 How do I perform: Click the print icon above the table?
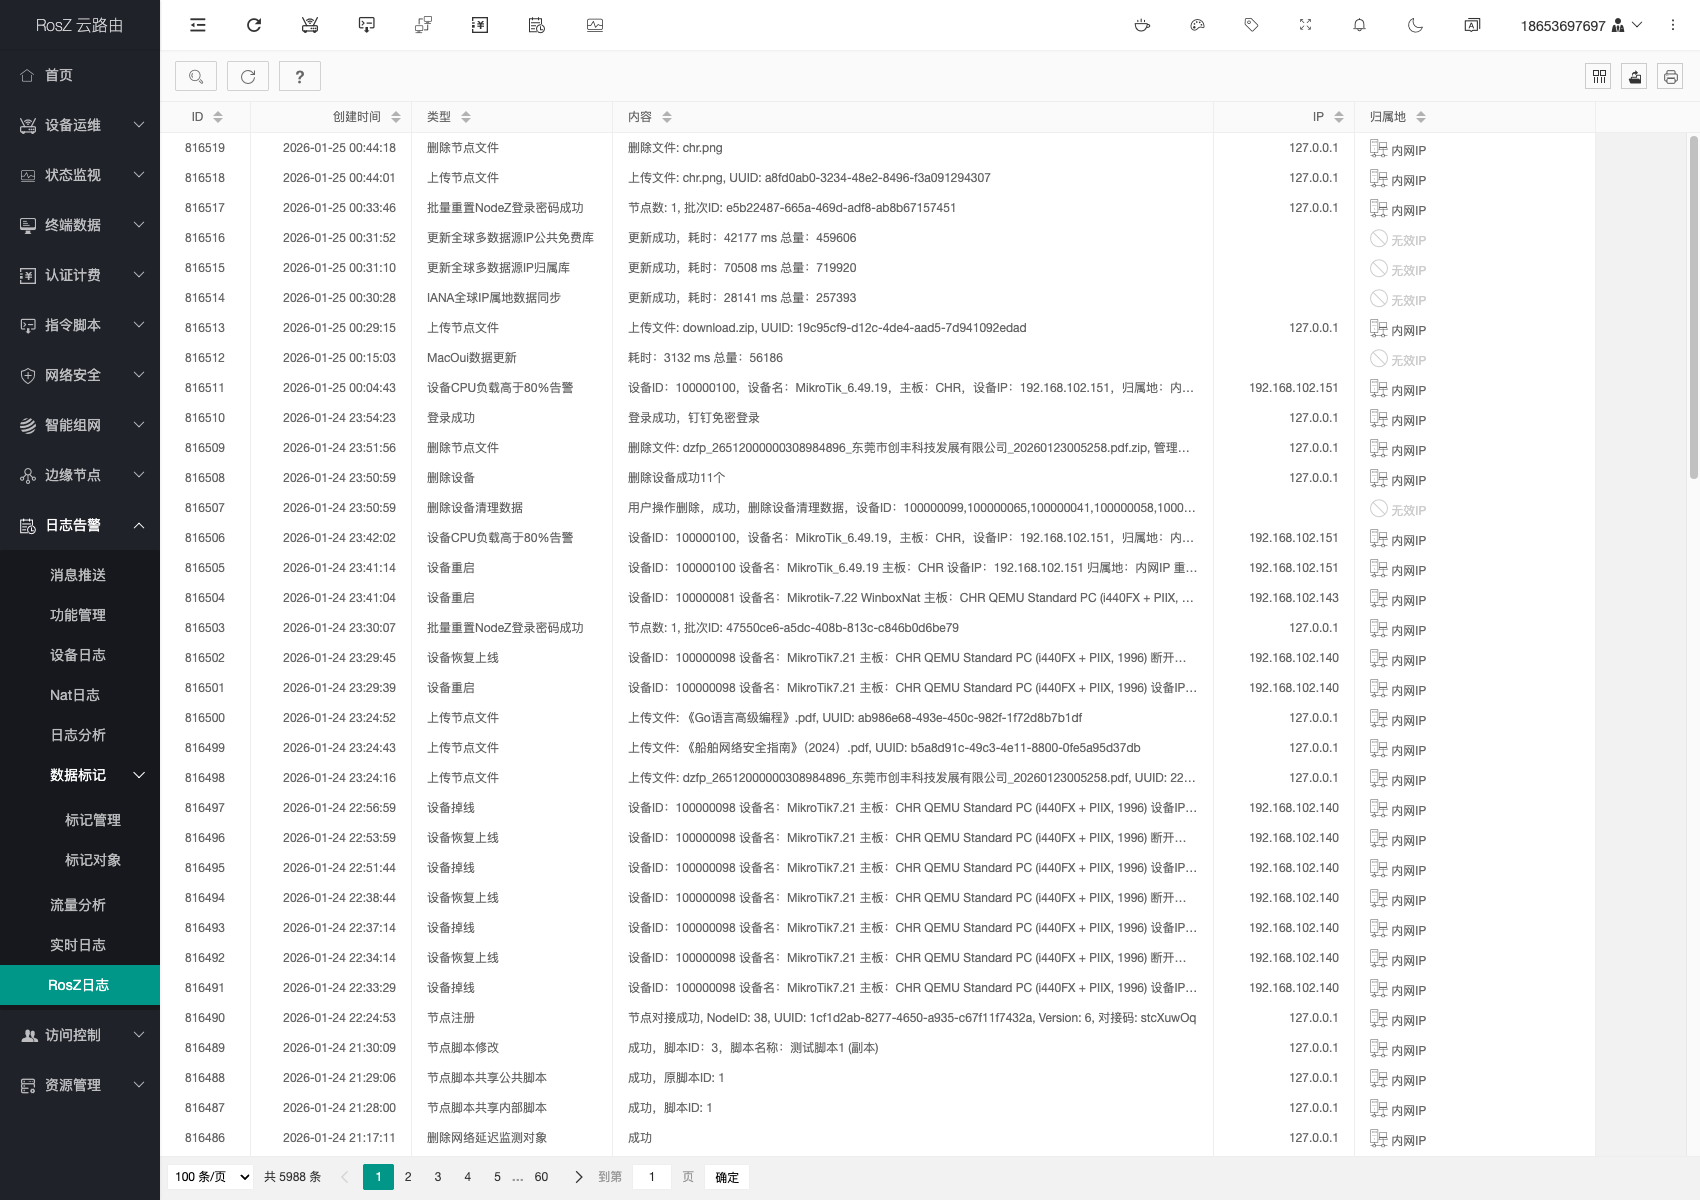click(1670, 76)
